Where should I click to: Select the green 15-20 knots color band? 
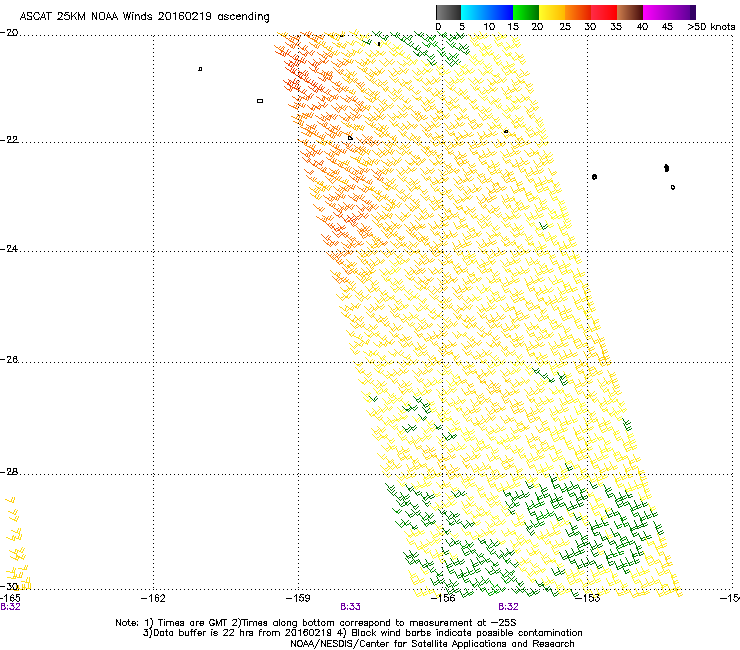pos(526,12)
